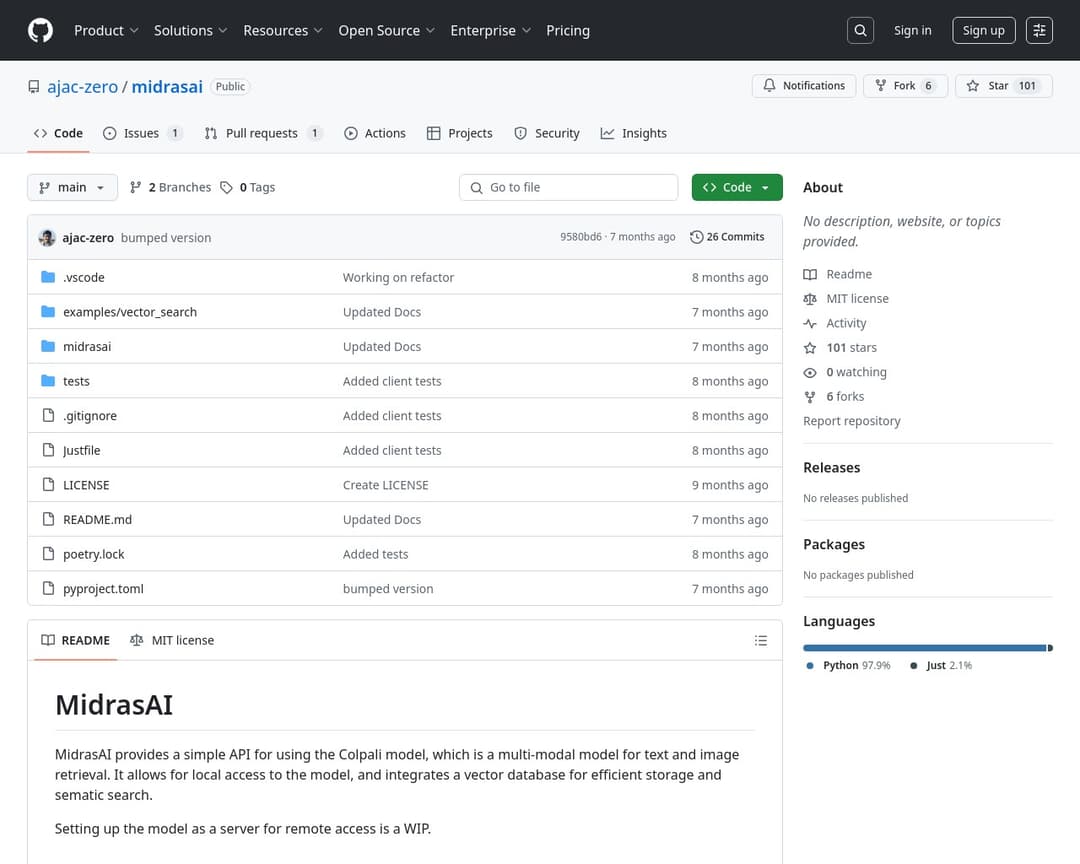Open the search magnifier button in header
This screenshot has width=1080, height=864.
click(x=860, y=30)
